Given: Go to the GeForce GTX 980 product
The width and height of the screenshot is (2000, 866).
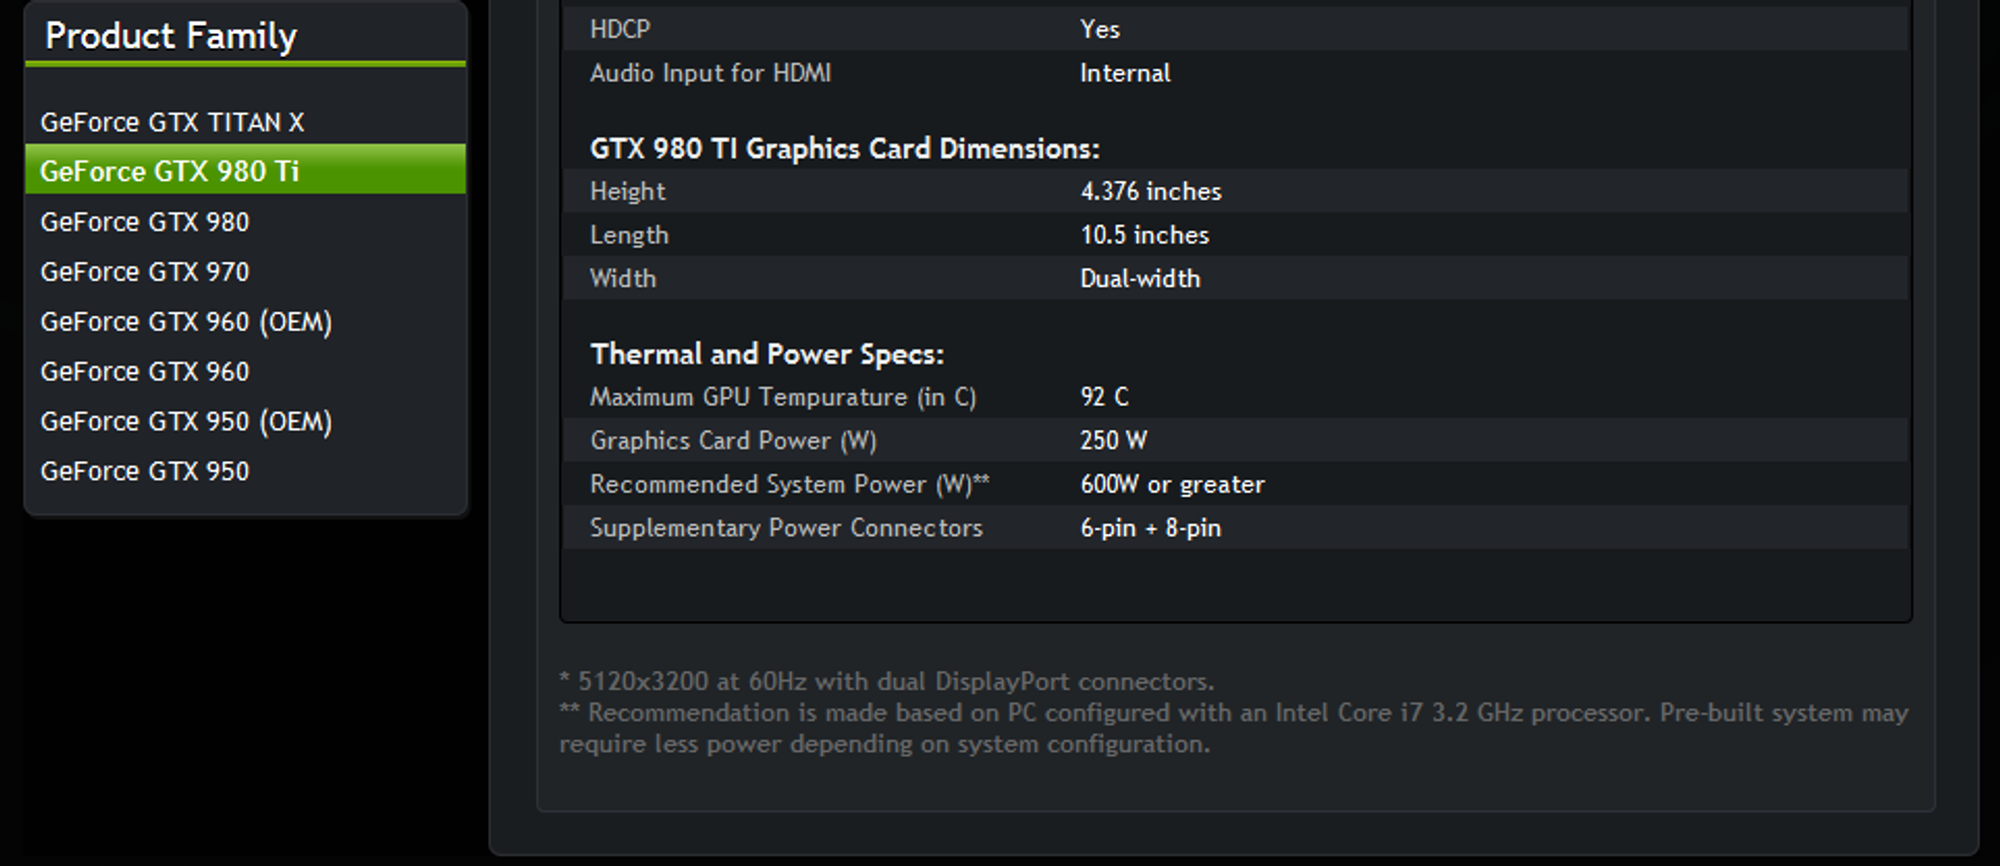Looking at the screenshot, I should click(x=145, y=222).
